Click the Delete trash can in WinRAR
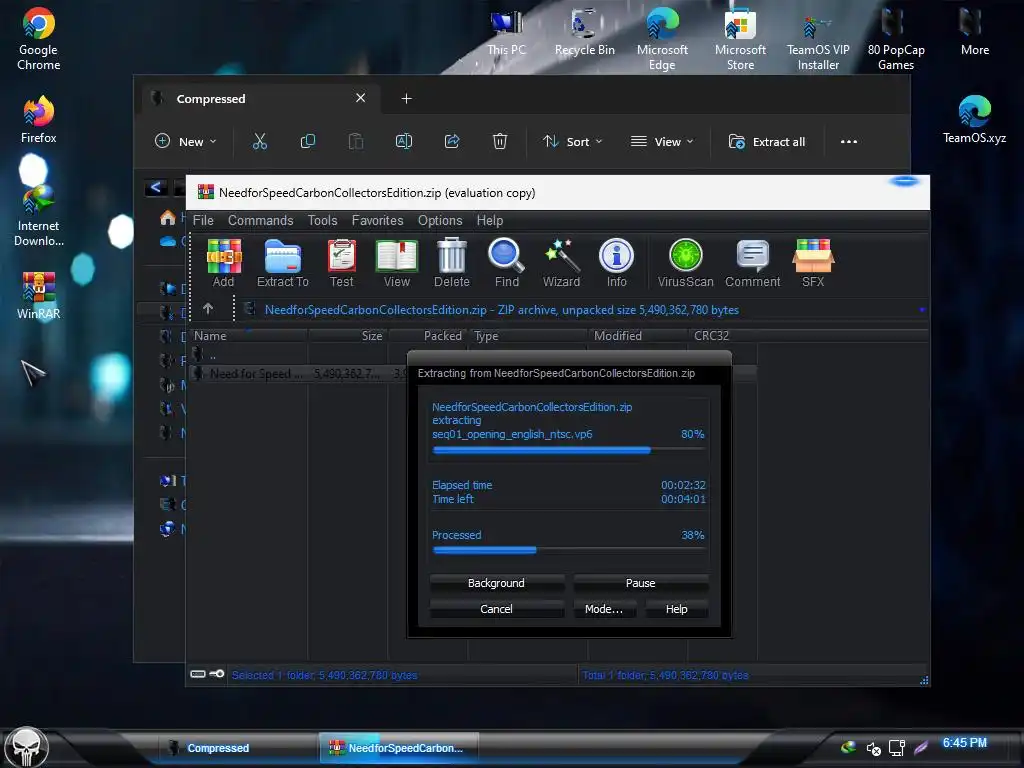This screenshot has height=768, width=1024. pyautogui.click(x=451, y=263)
